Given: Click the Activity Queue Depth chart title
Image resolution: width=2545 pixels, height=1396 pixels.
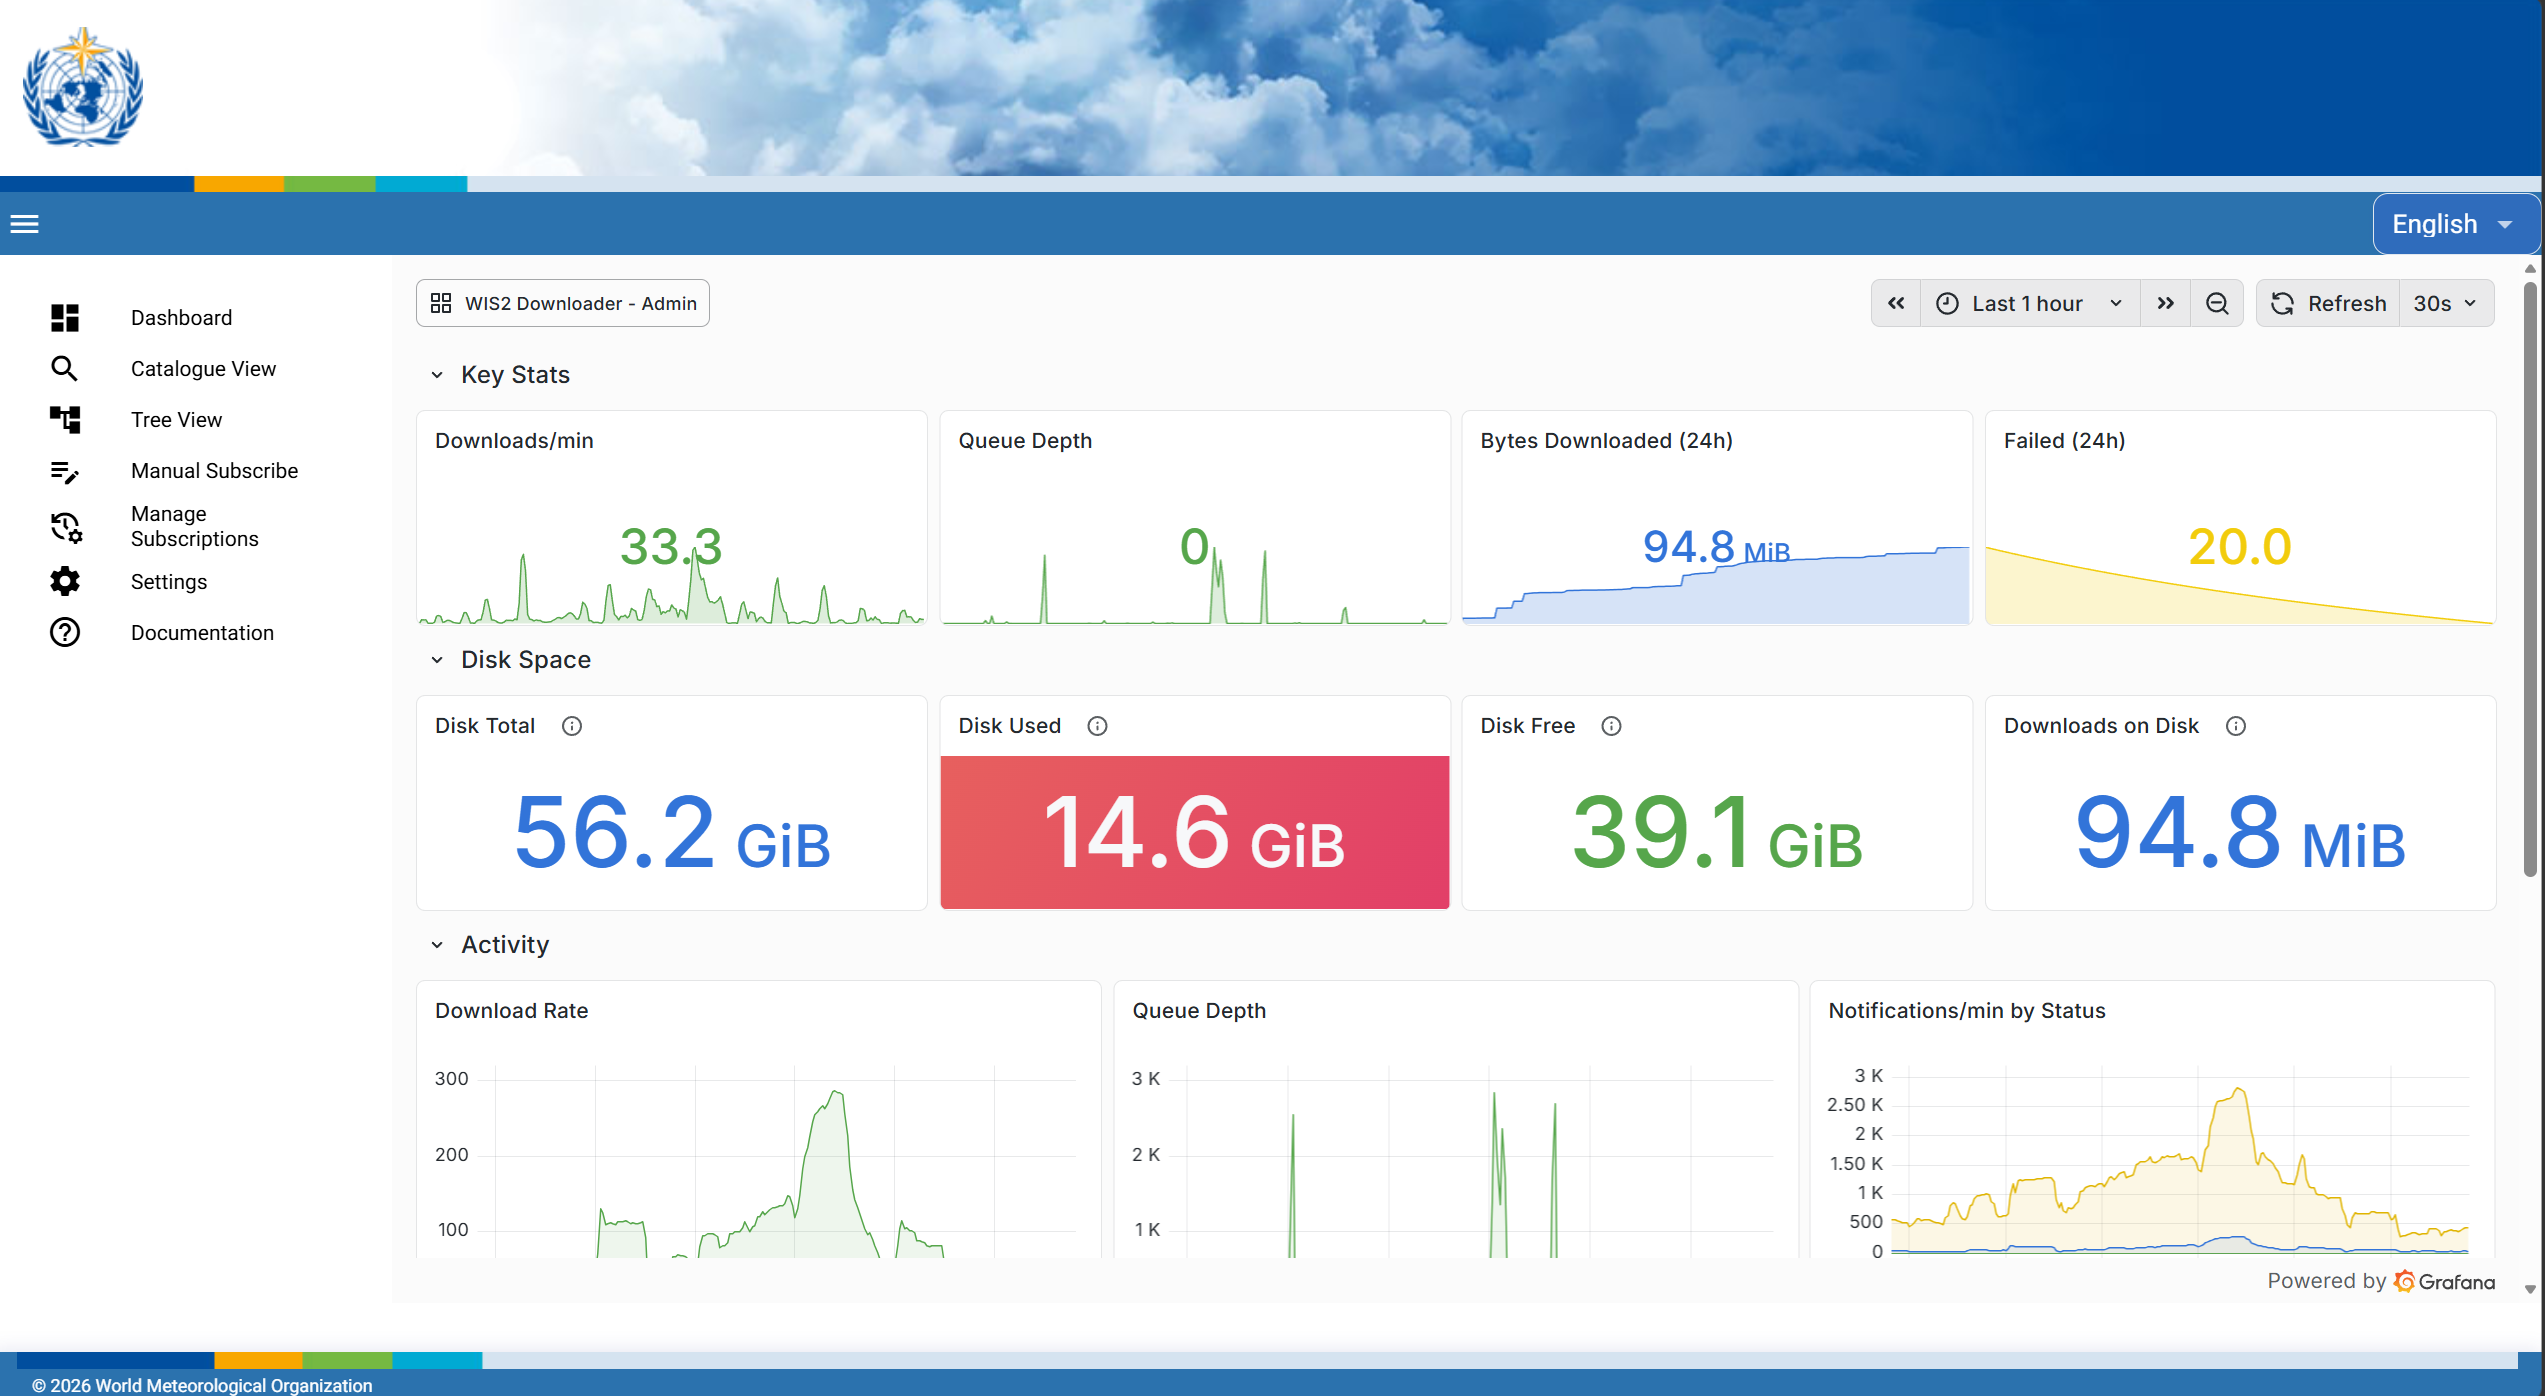Looking at the screenshot, I should [1199, 1011].
